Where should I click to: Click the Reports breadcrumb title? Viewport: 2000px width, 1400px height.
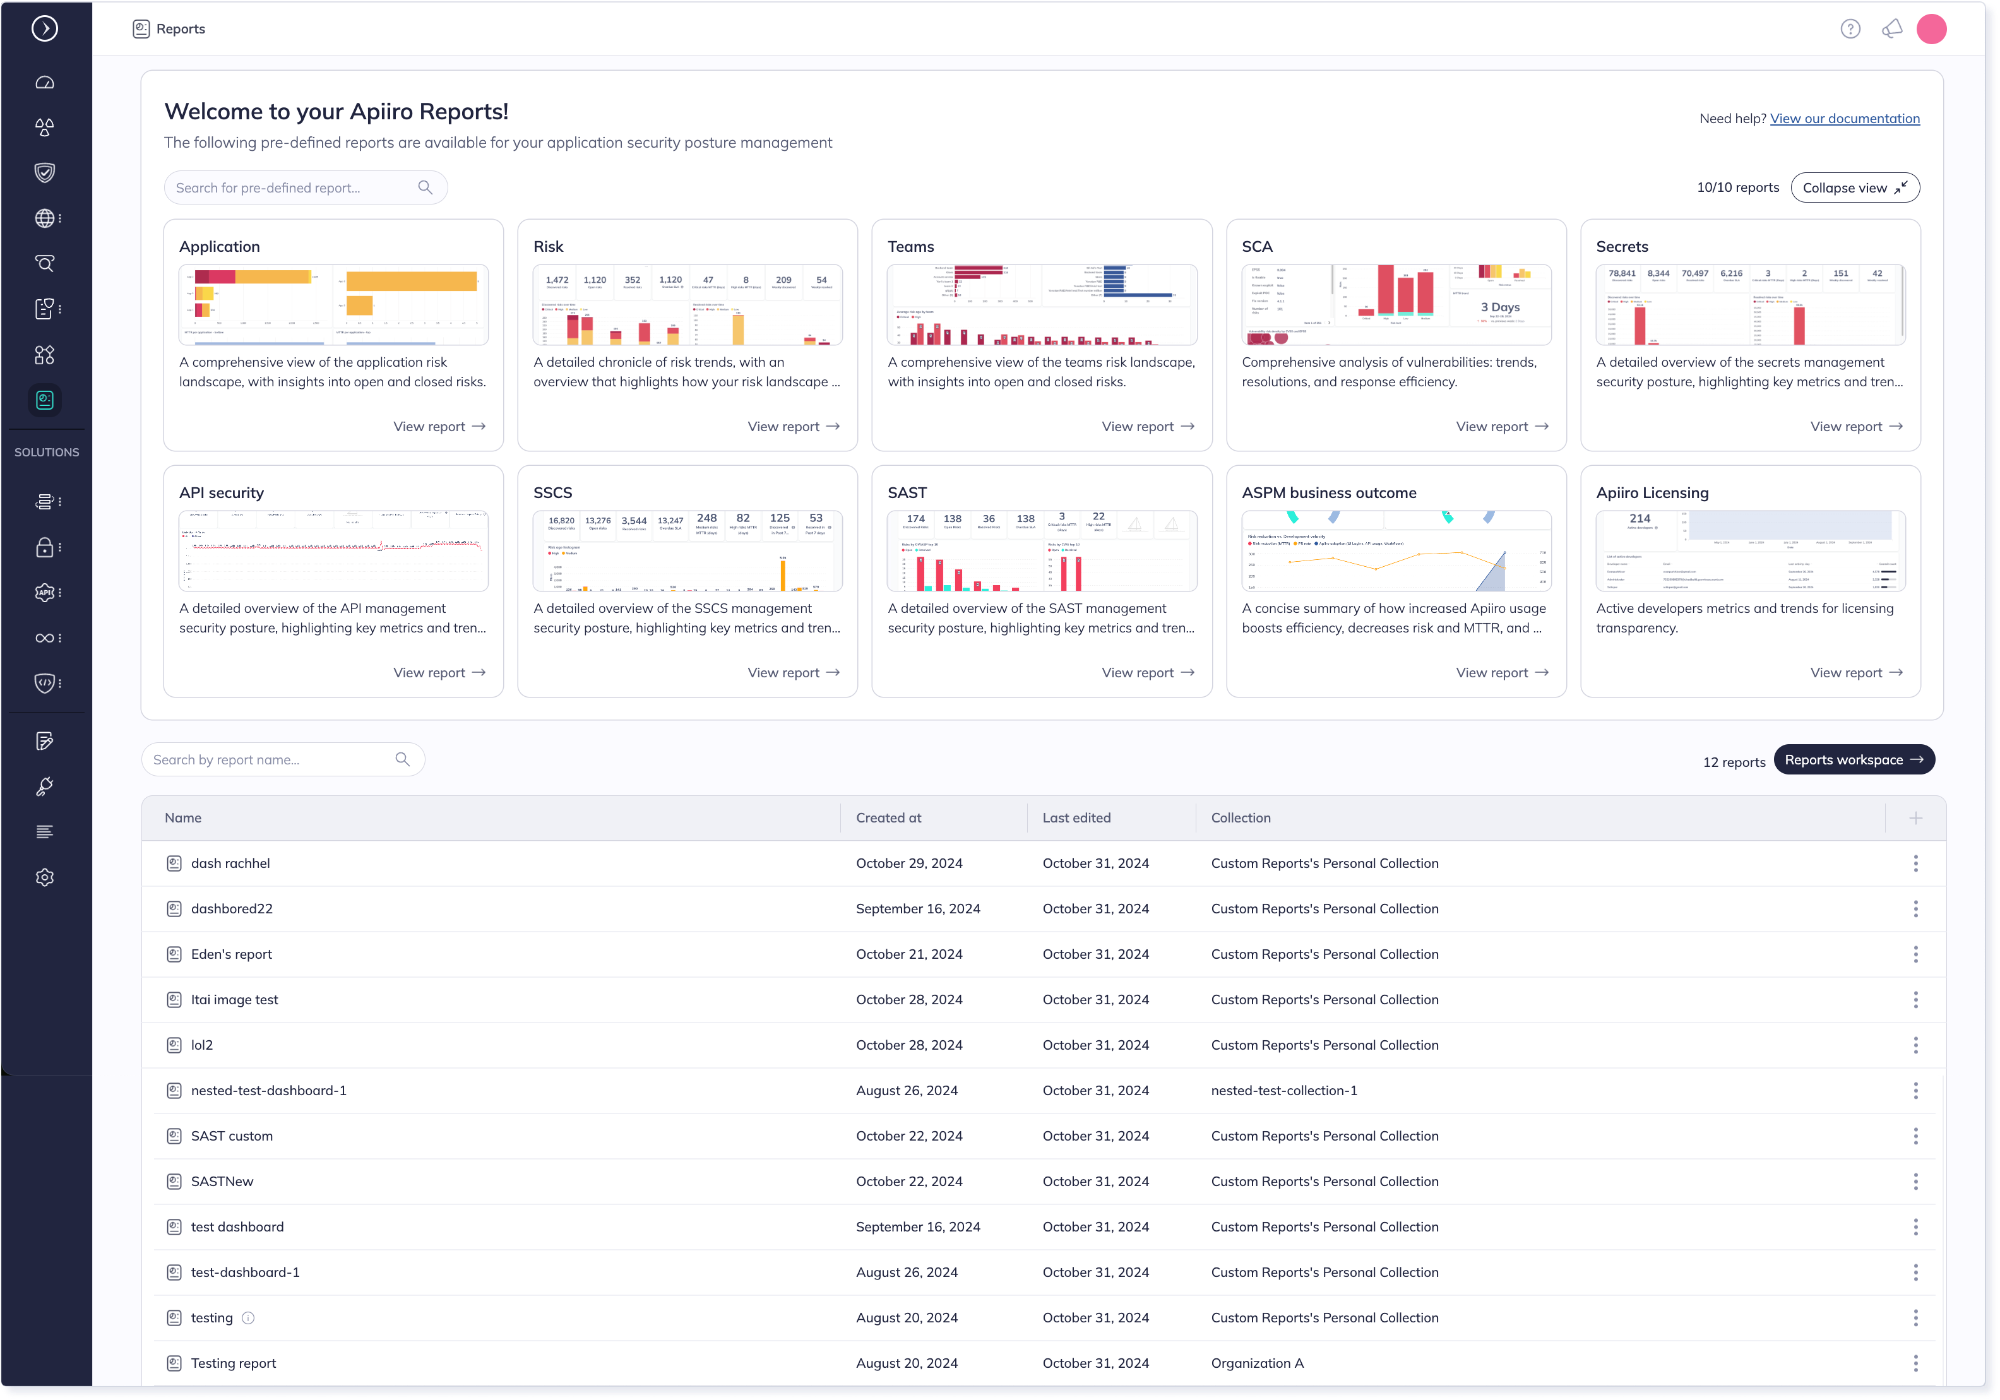180,29
